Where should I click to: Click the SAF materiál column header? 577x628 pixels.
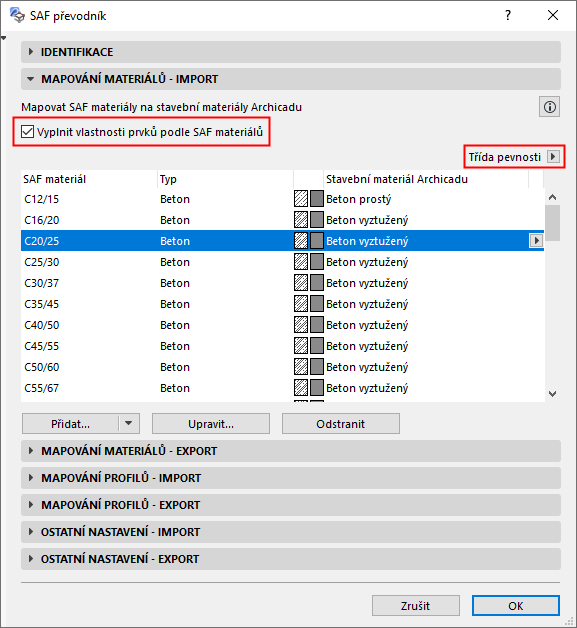[89, 179]
